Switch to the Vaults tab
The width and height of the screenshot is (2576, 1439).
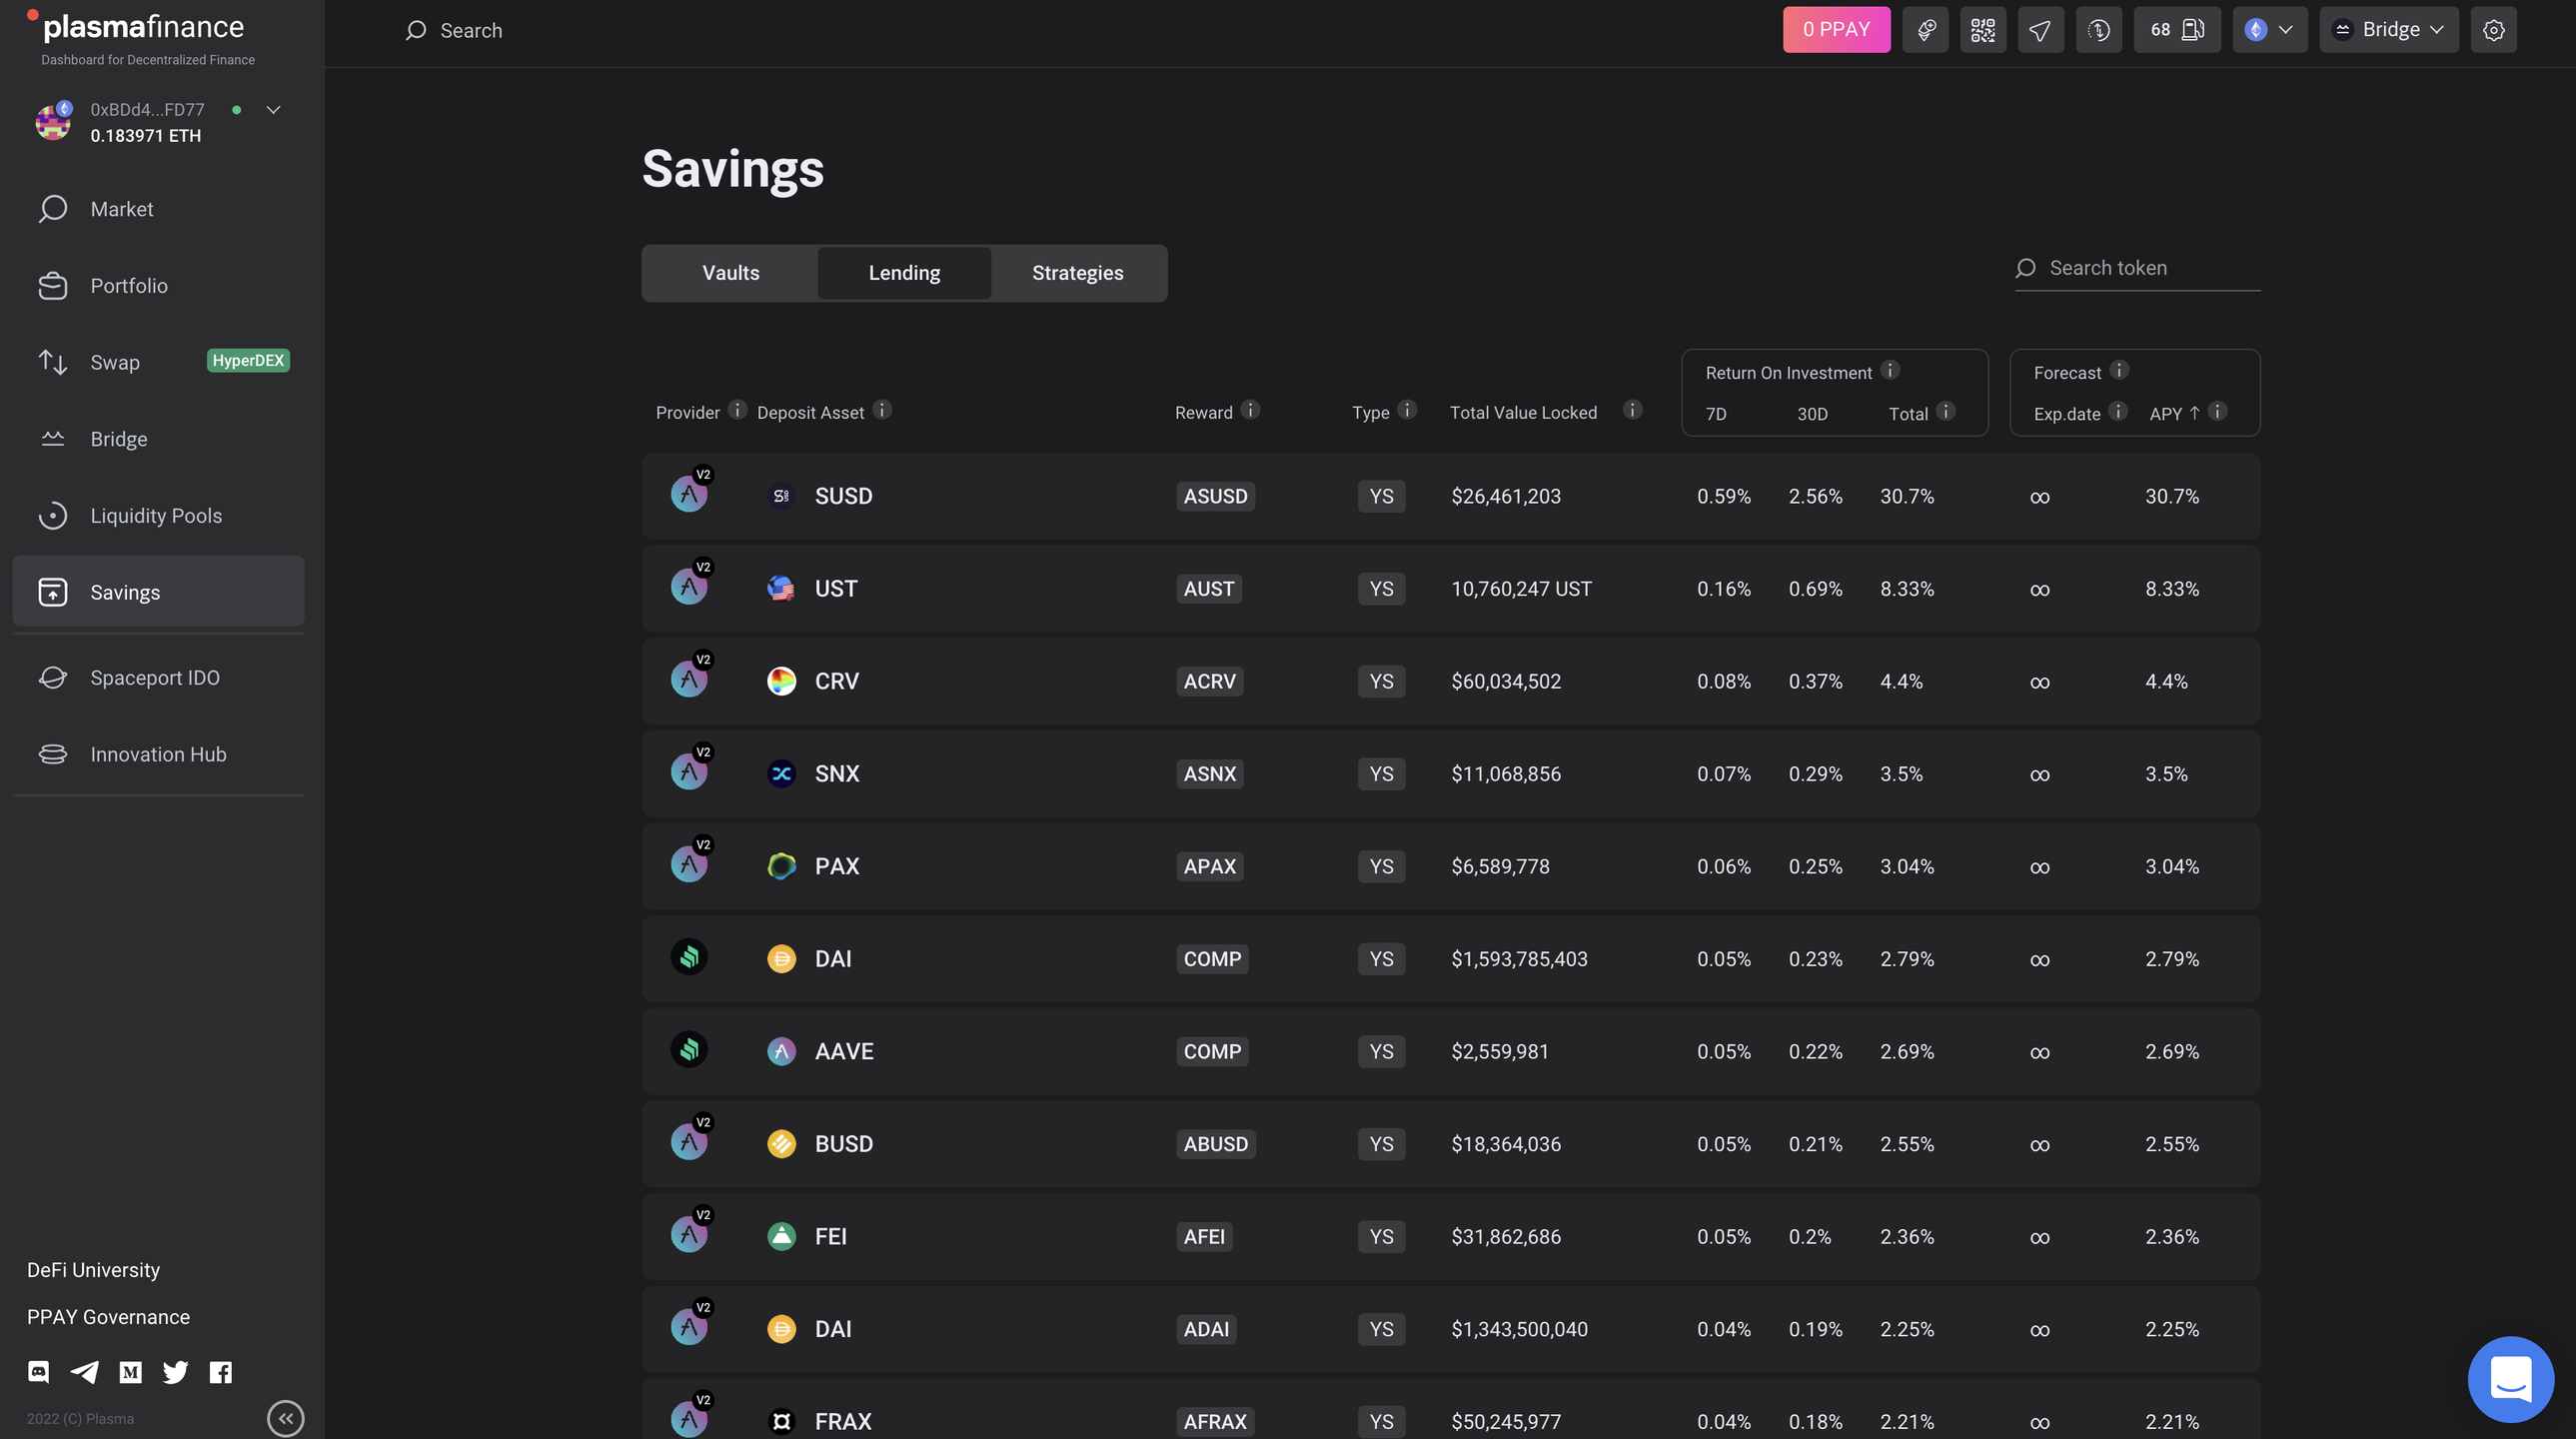(730, 273)
